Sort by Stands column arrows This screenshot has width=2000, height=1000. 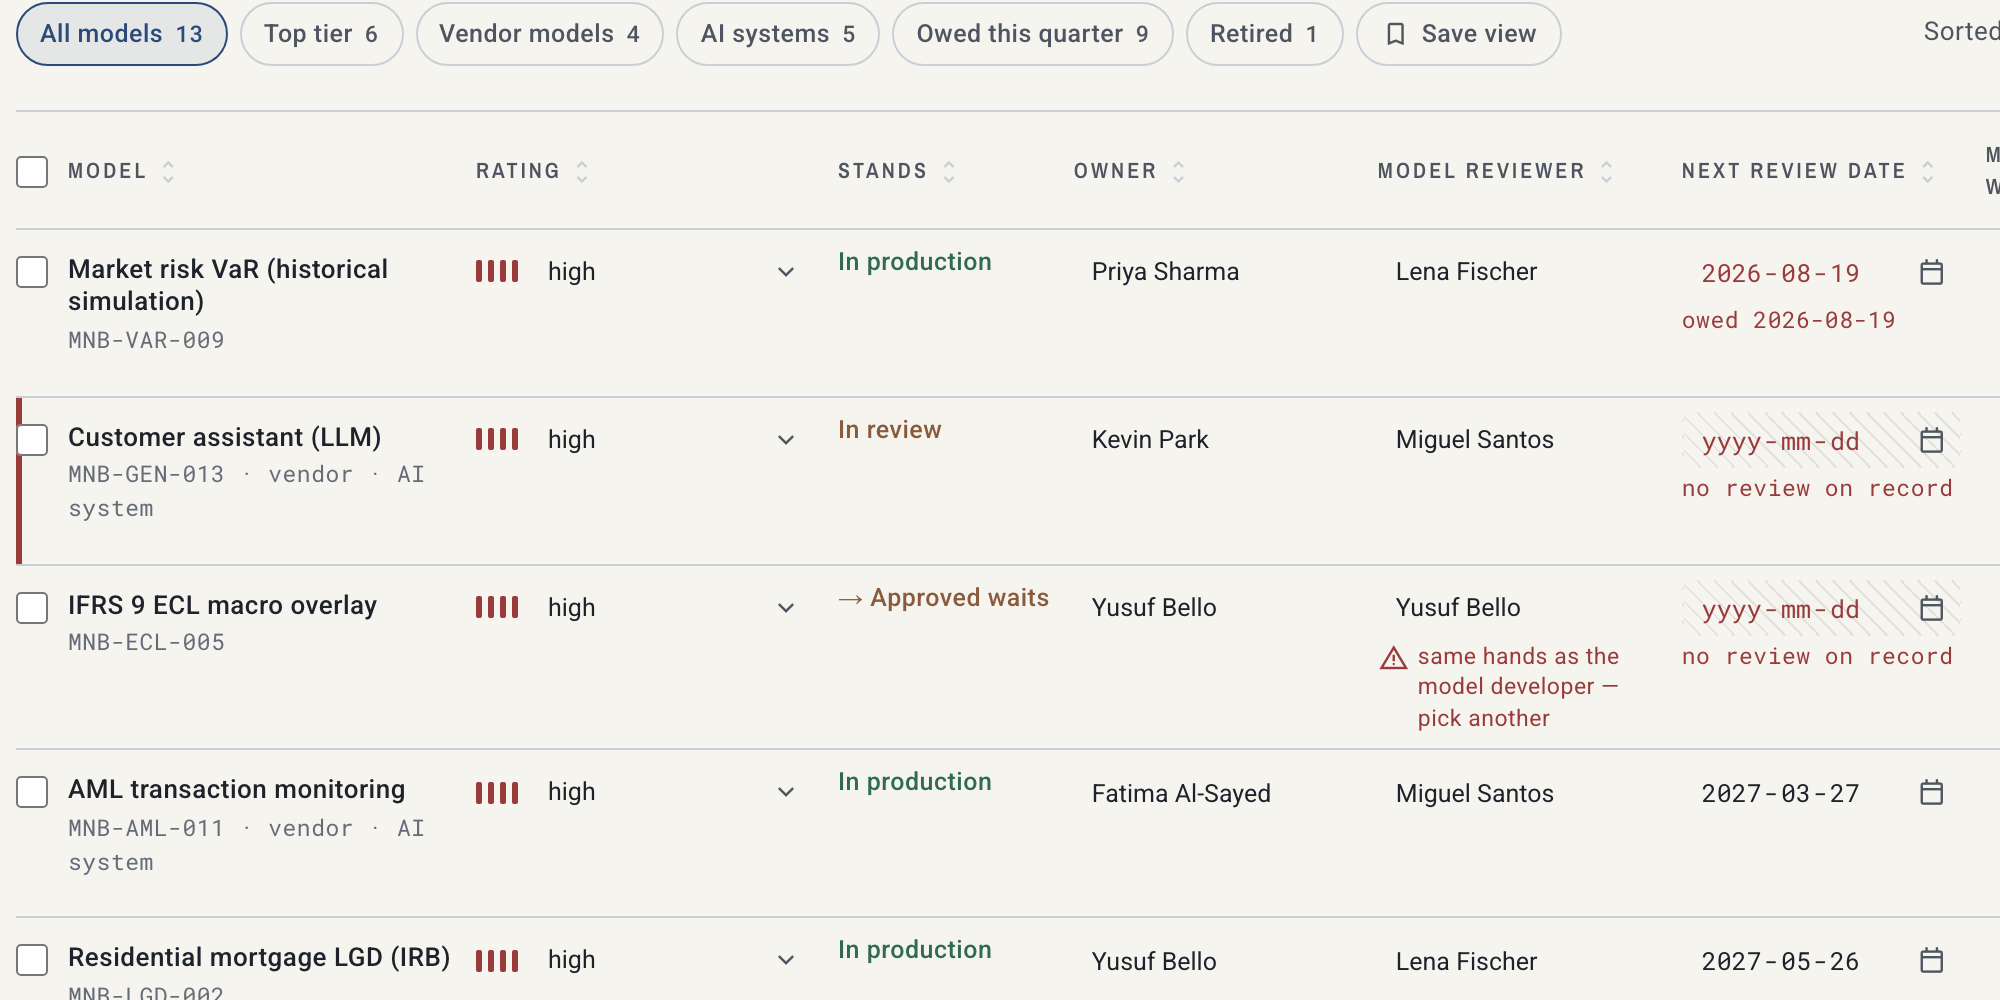(949, 172)
